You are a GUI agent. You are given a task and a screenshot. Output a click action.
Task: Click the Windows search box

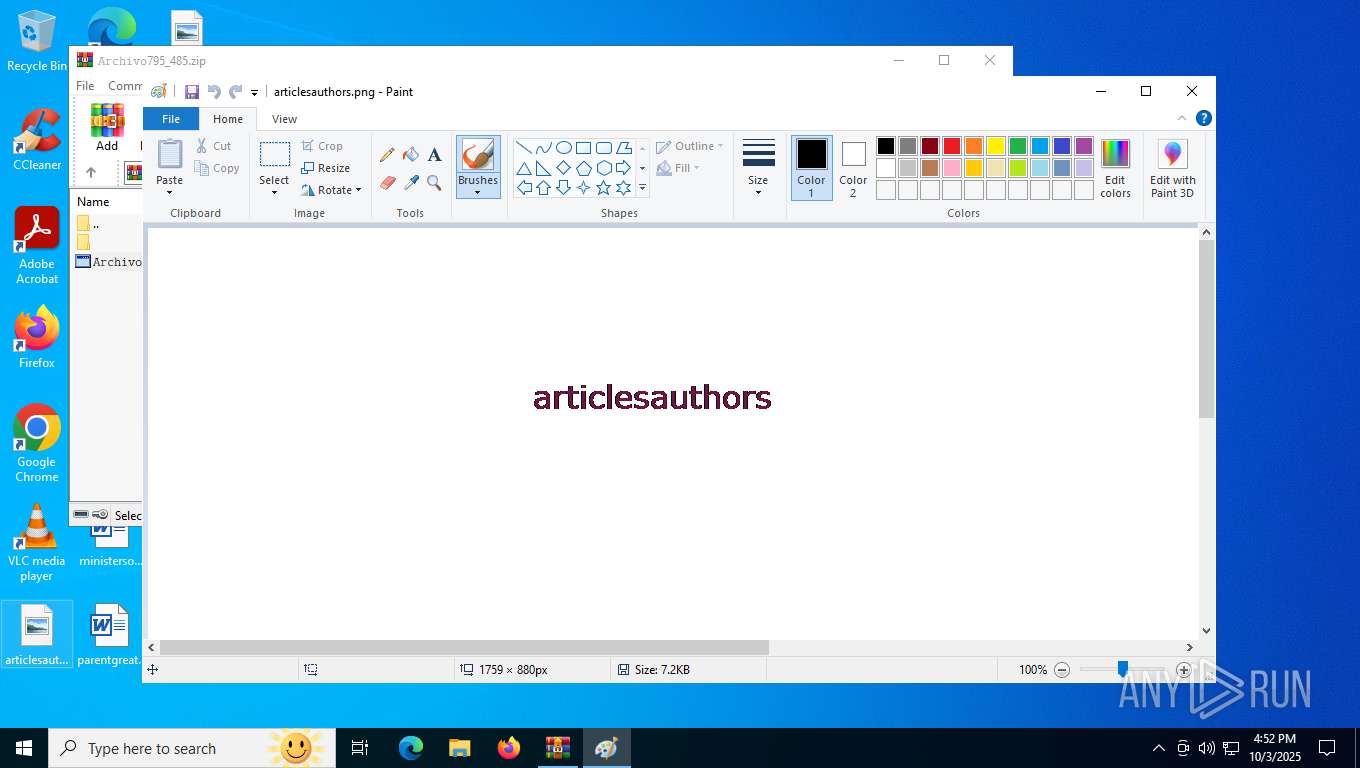click(x=190, y=748)
